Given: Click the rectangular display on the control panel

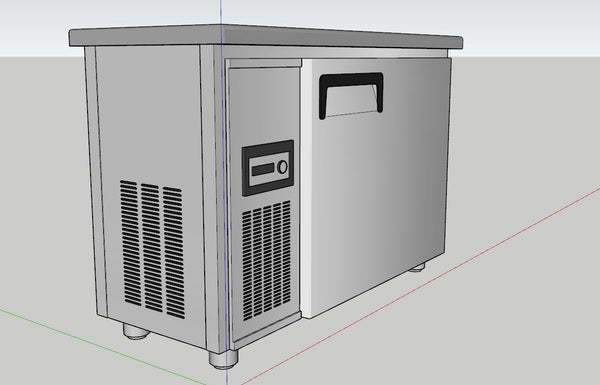Looking at the screenshot, I should pyautogui.click(x=262, y=169).
